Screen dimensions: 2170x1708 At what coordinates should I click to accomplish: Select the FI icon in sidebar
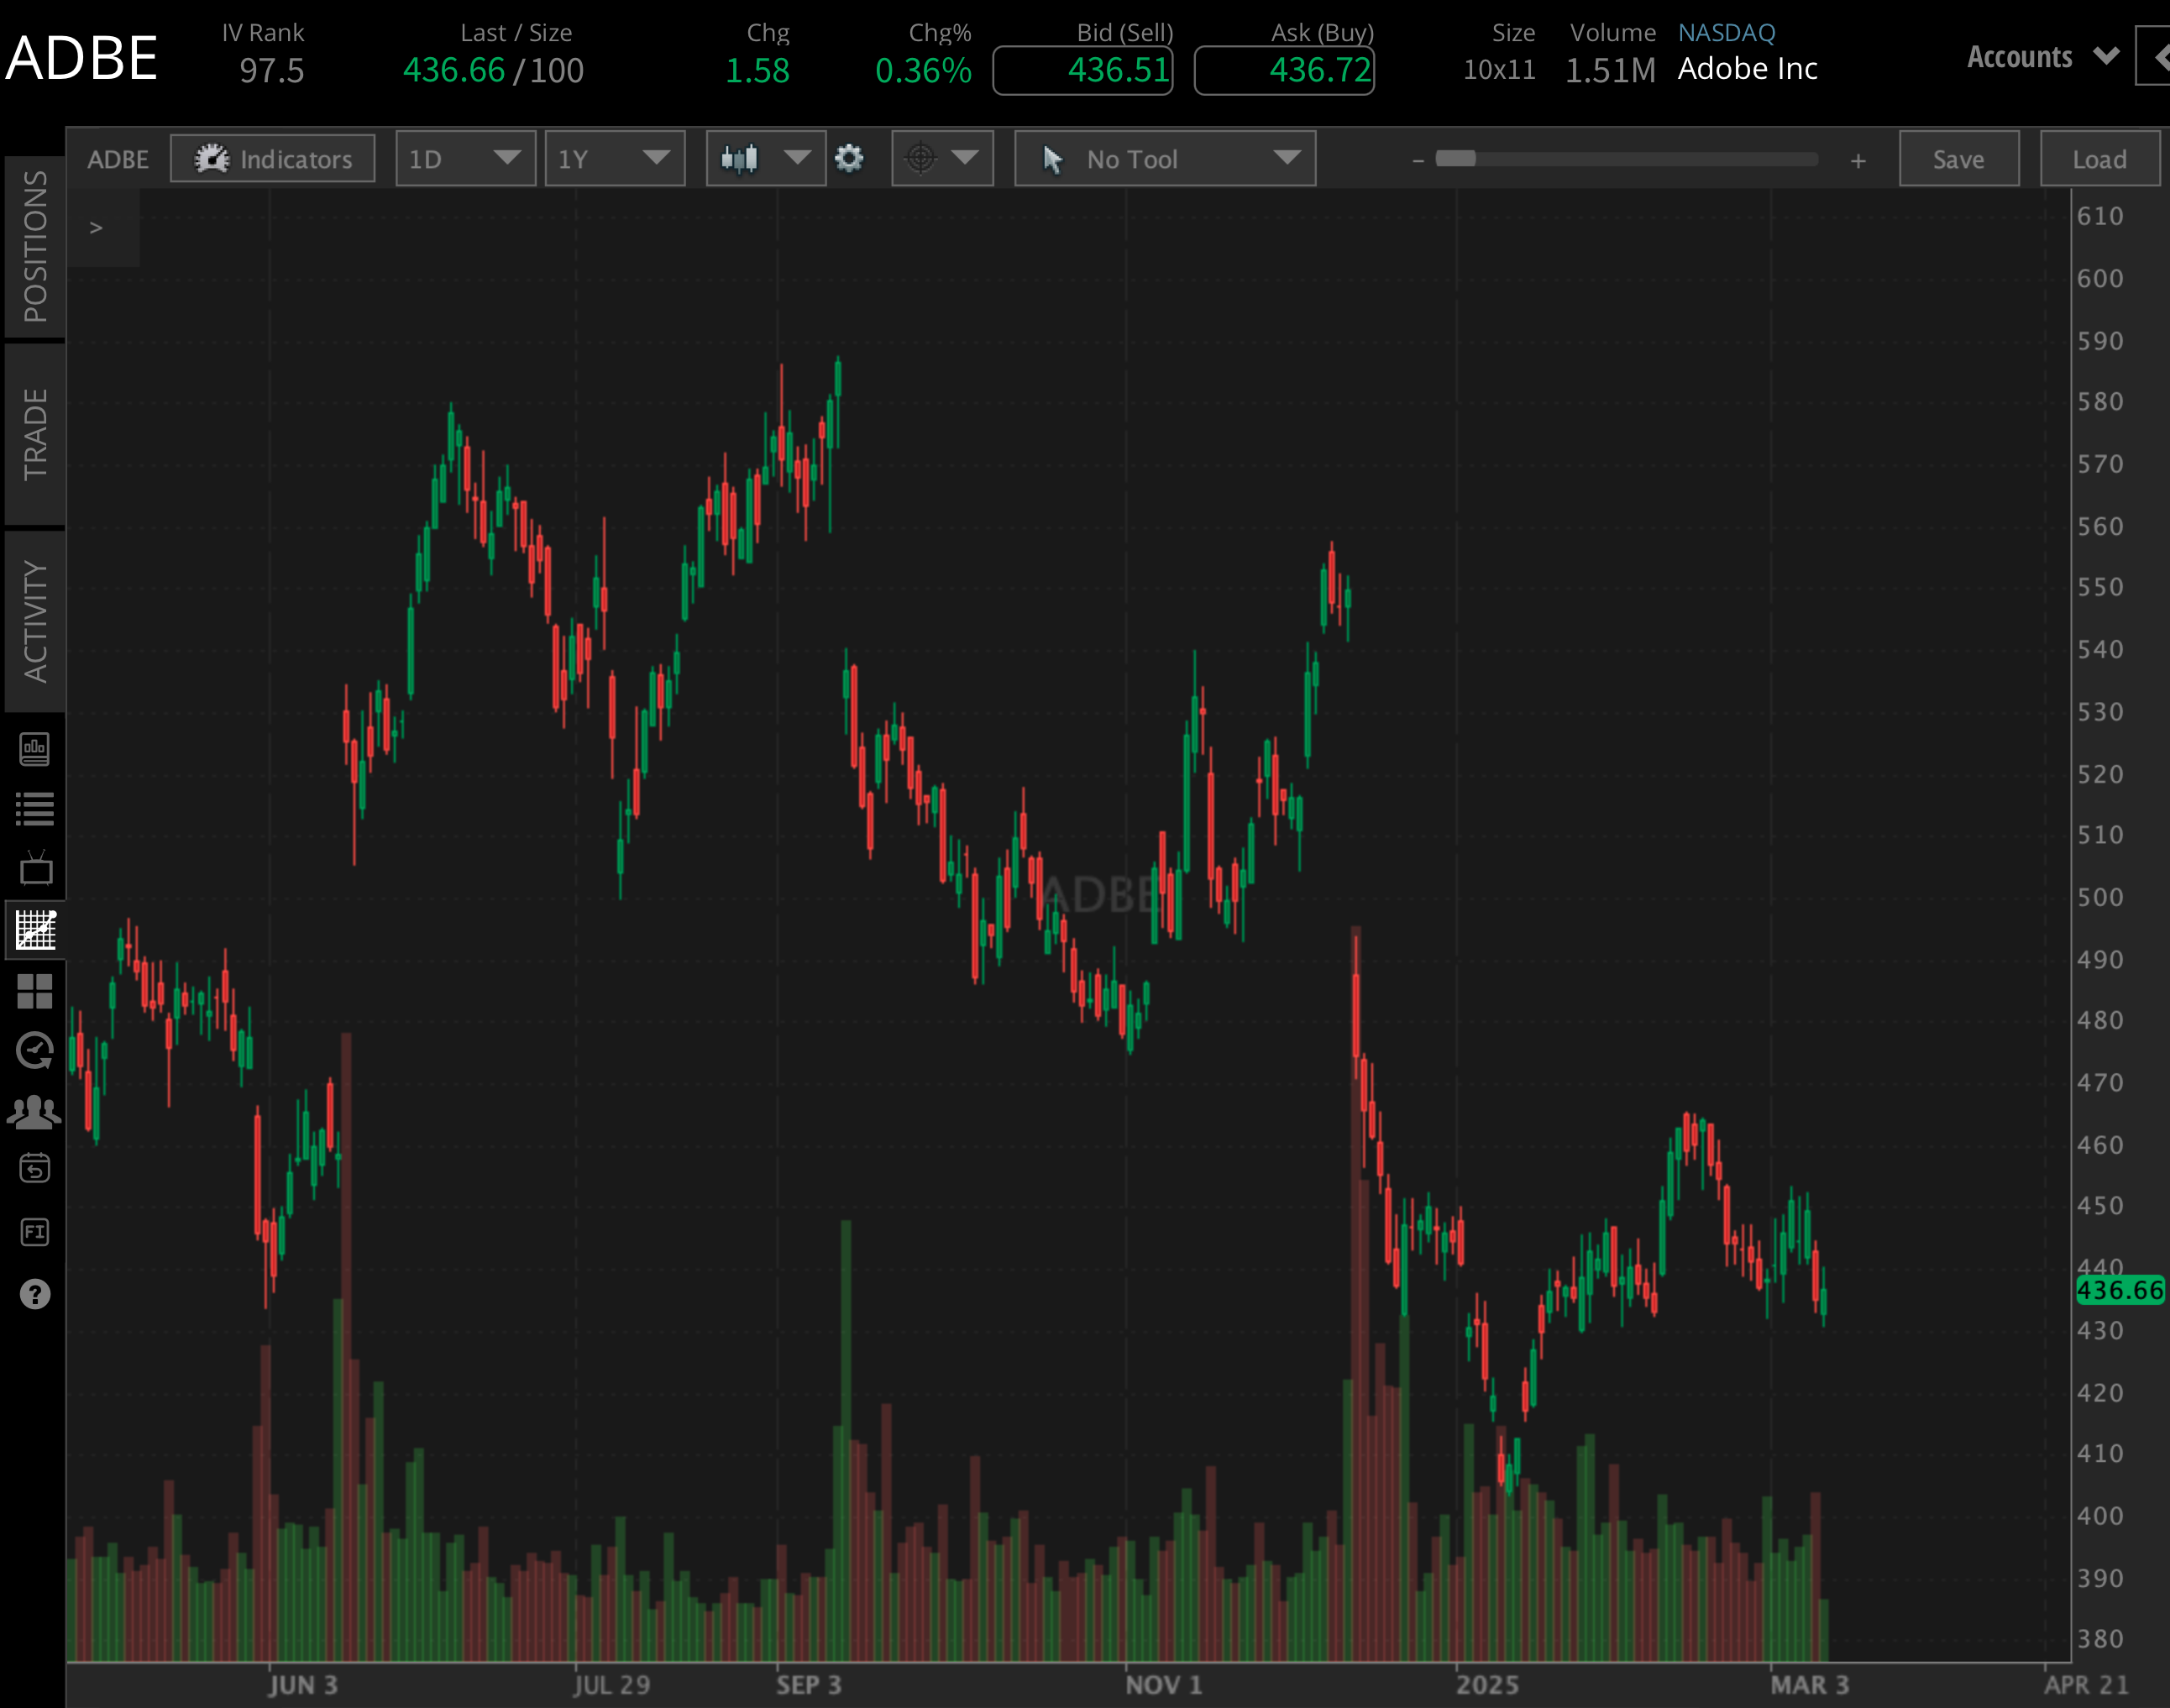click(x=36, y=1232)
